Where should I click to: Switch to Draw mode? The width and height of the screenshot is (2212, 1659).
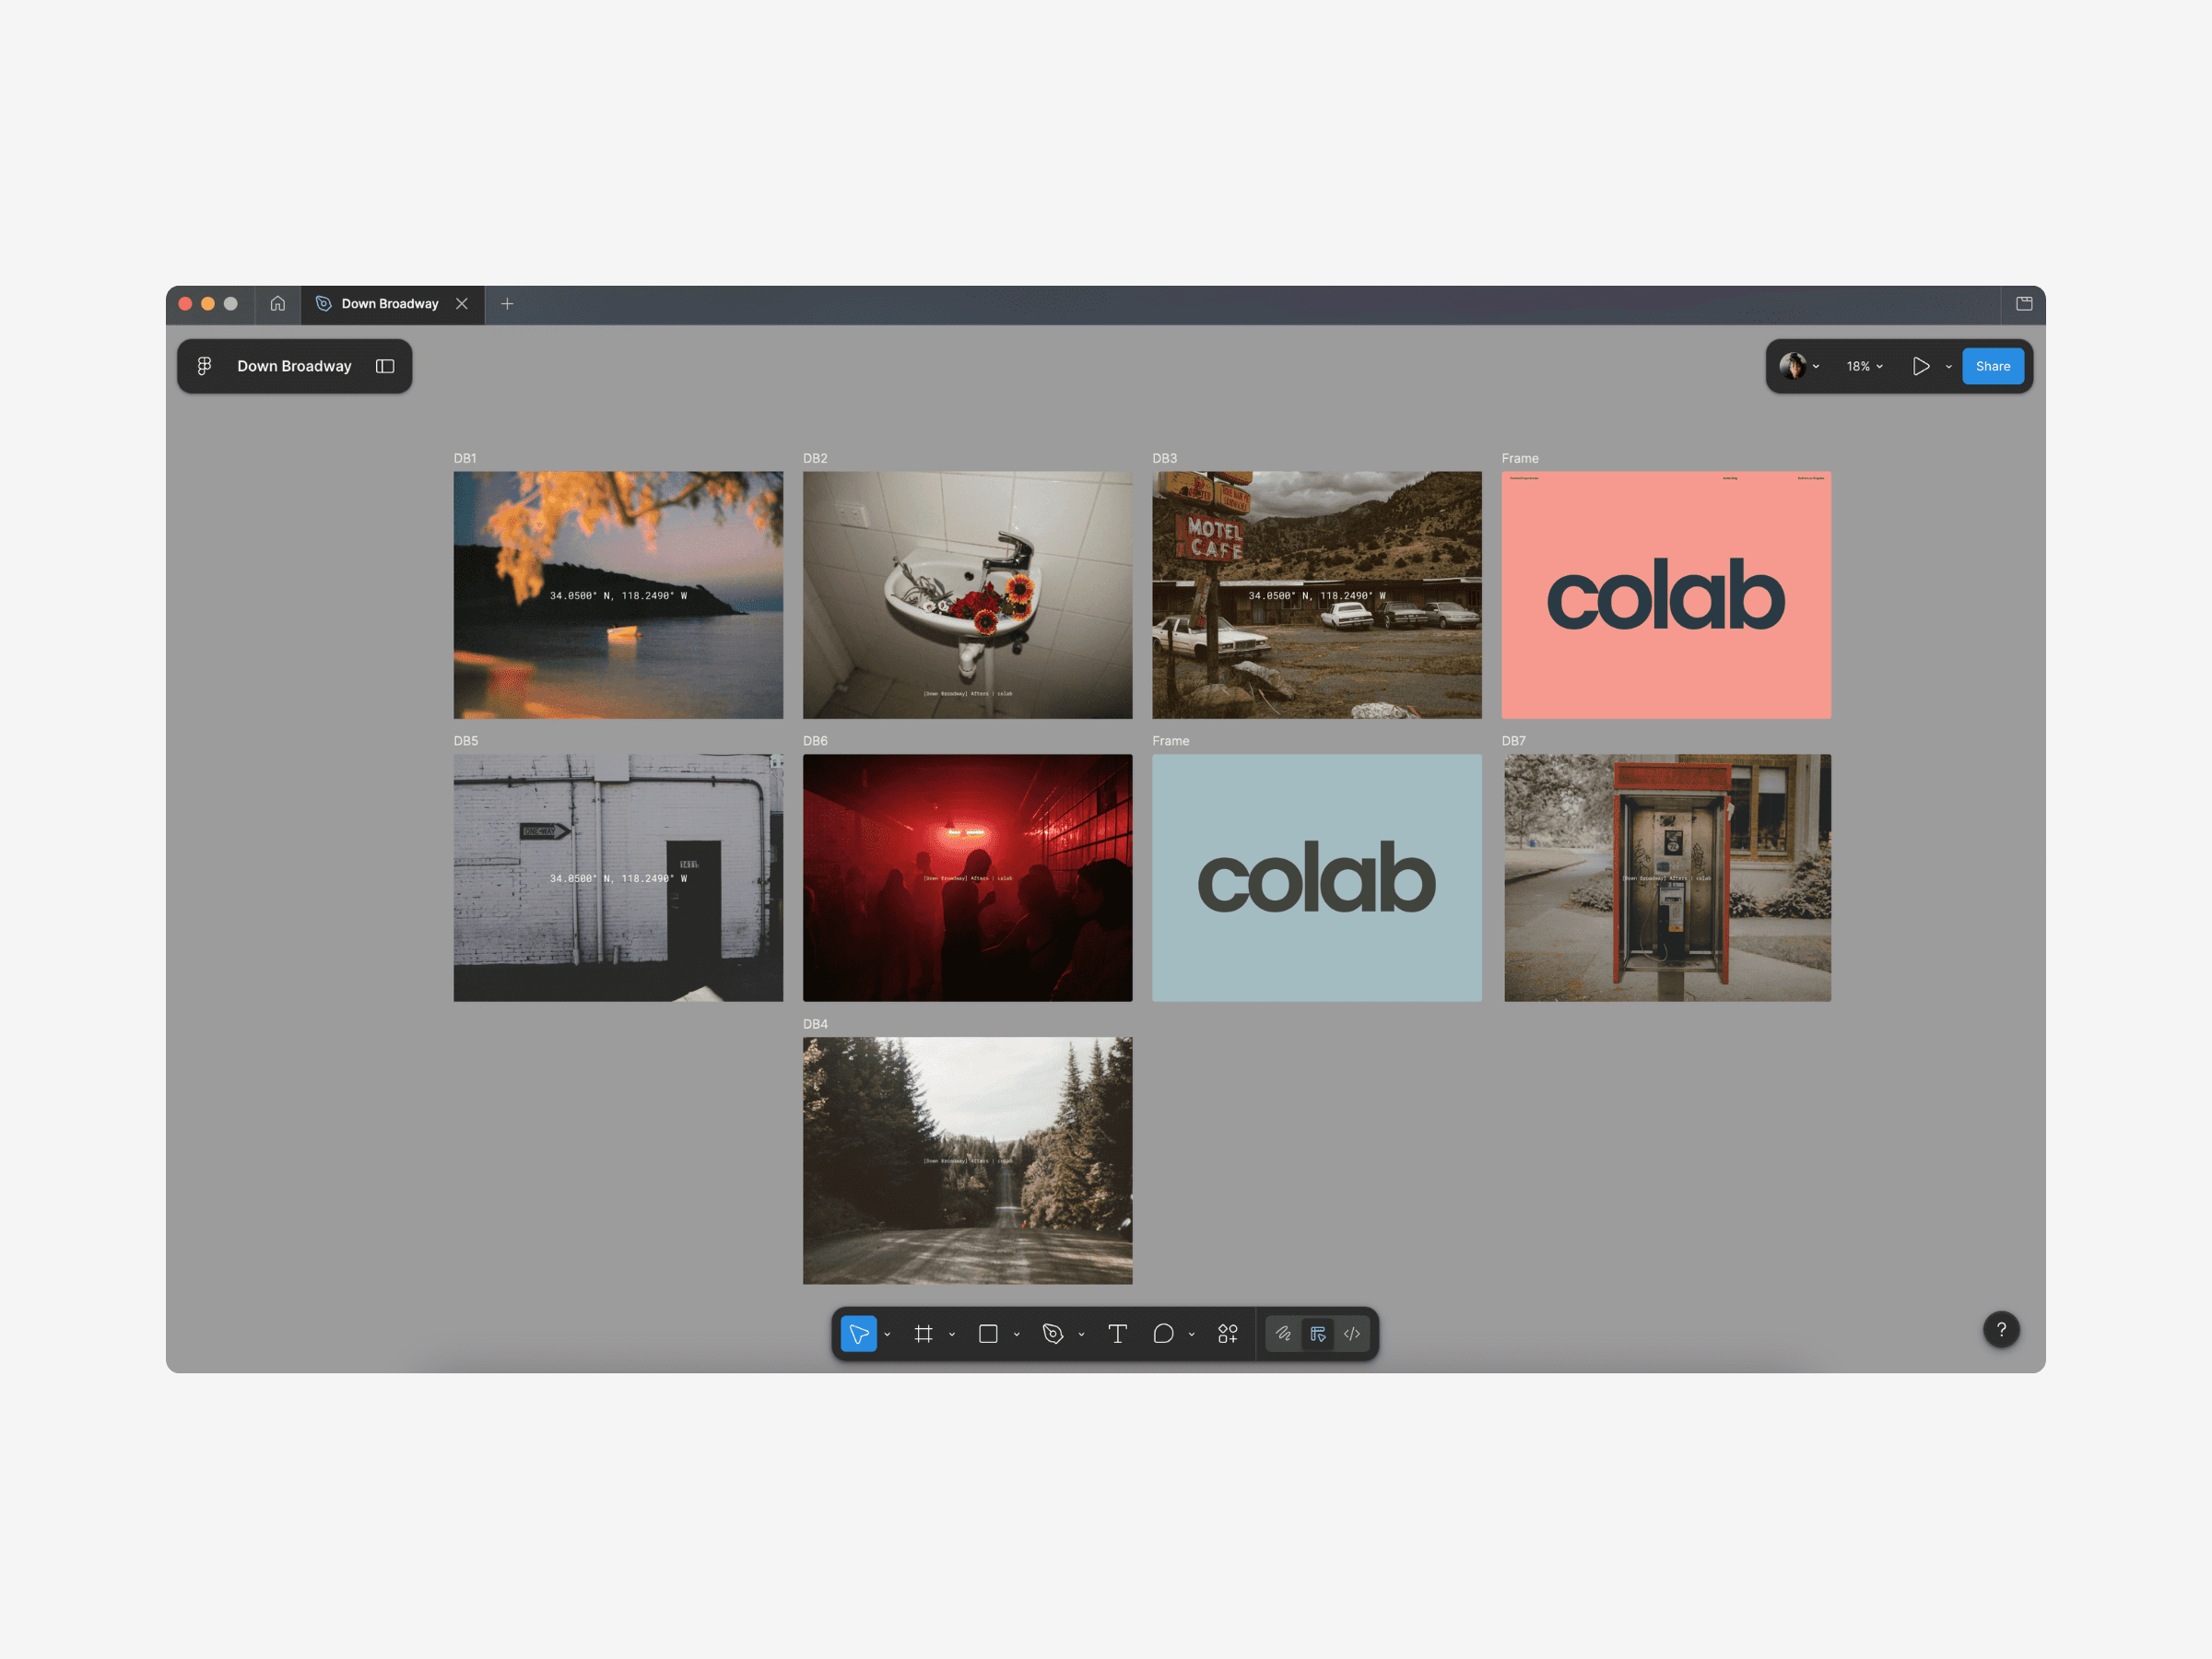[x=1283, y=1333]
